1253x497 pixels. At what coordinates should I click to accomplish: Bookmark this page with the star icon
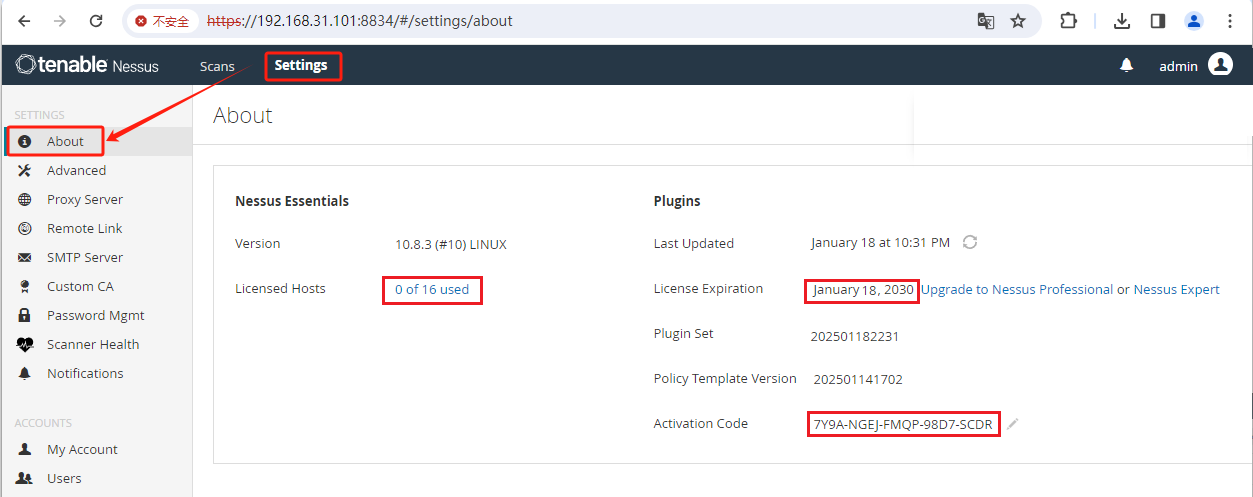1018,21
